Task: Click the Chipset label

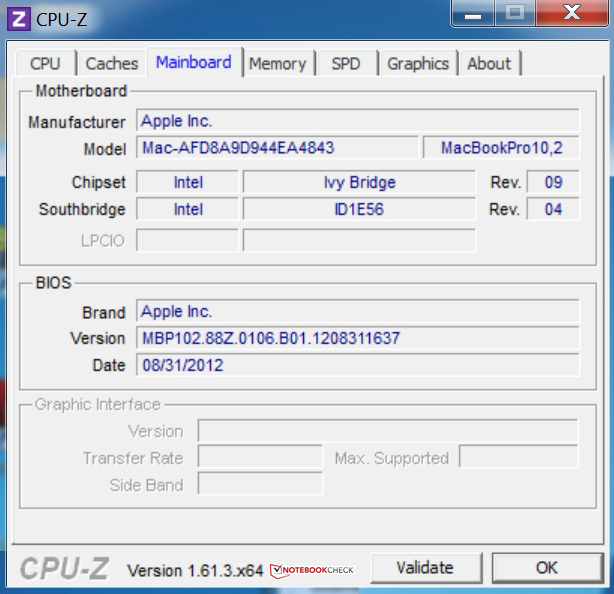Action: tap(99, 182)
